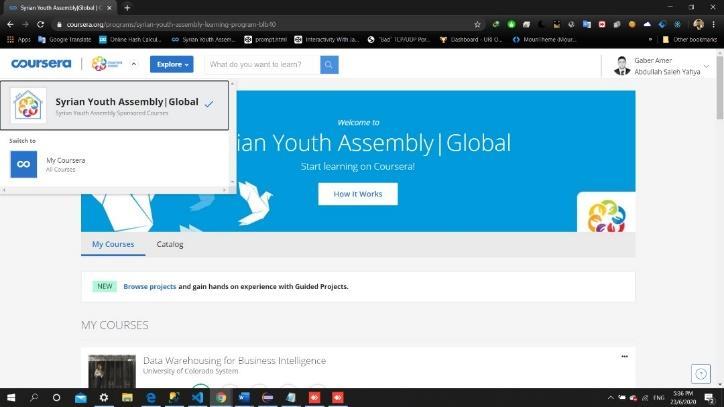Click the user profile photo
724x407 pixels.
[622, 66]
